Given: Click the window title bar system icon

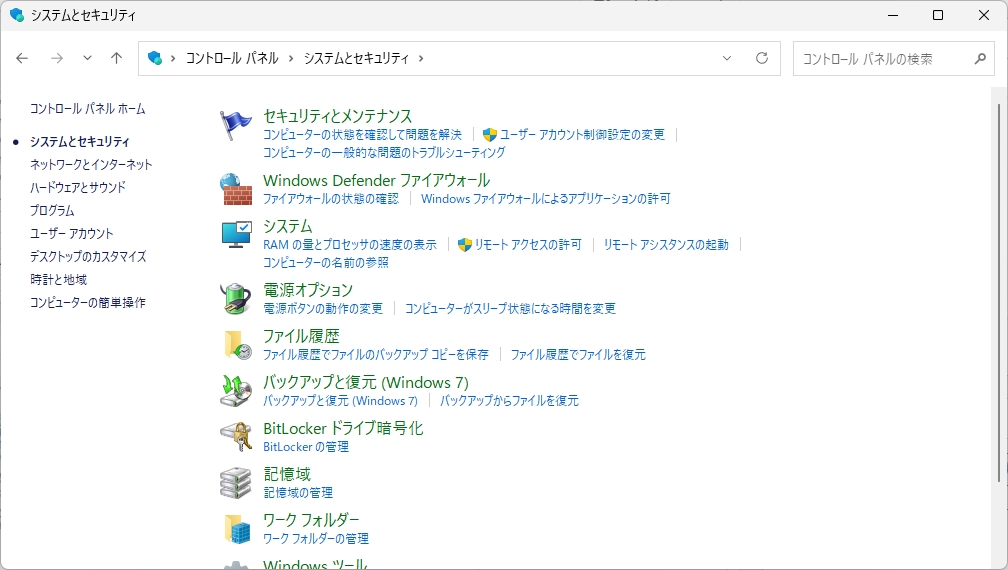Looking at the screenshot, I should click(16, 15).
